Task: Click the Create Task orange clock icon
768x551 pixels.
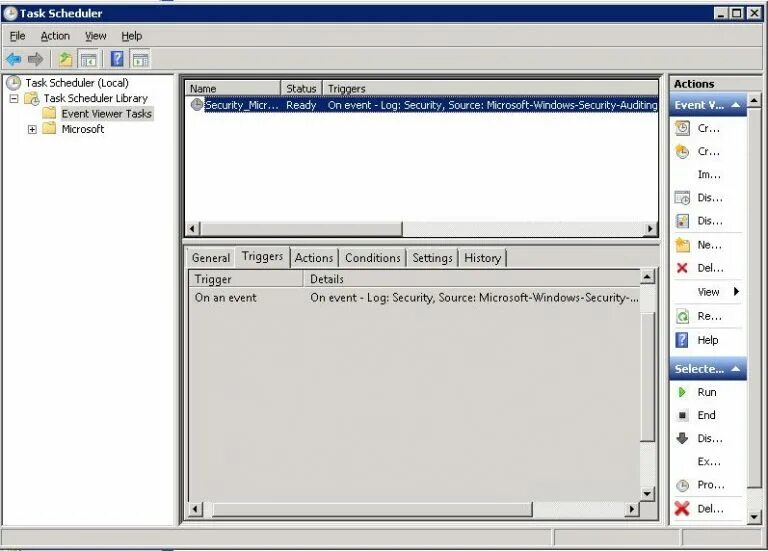Action: (682, 152)
